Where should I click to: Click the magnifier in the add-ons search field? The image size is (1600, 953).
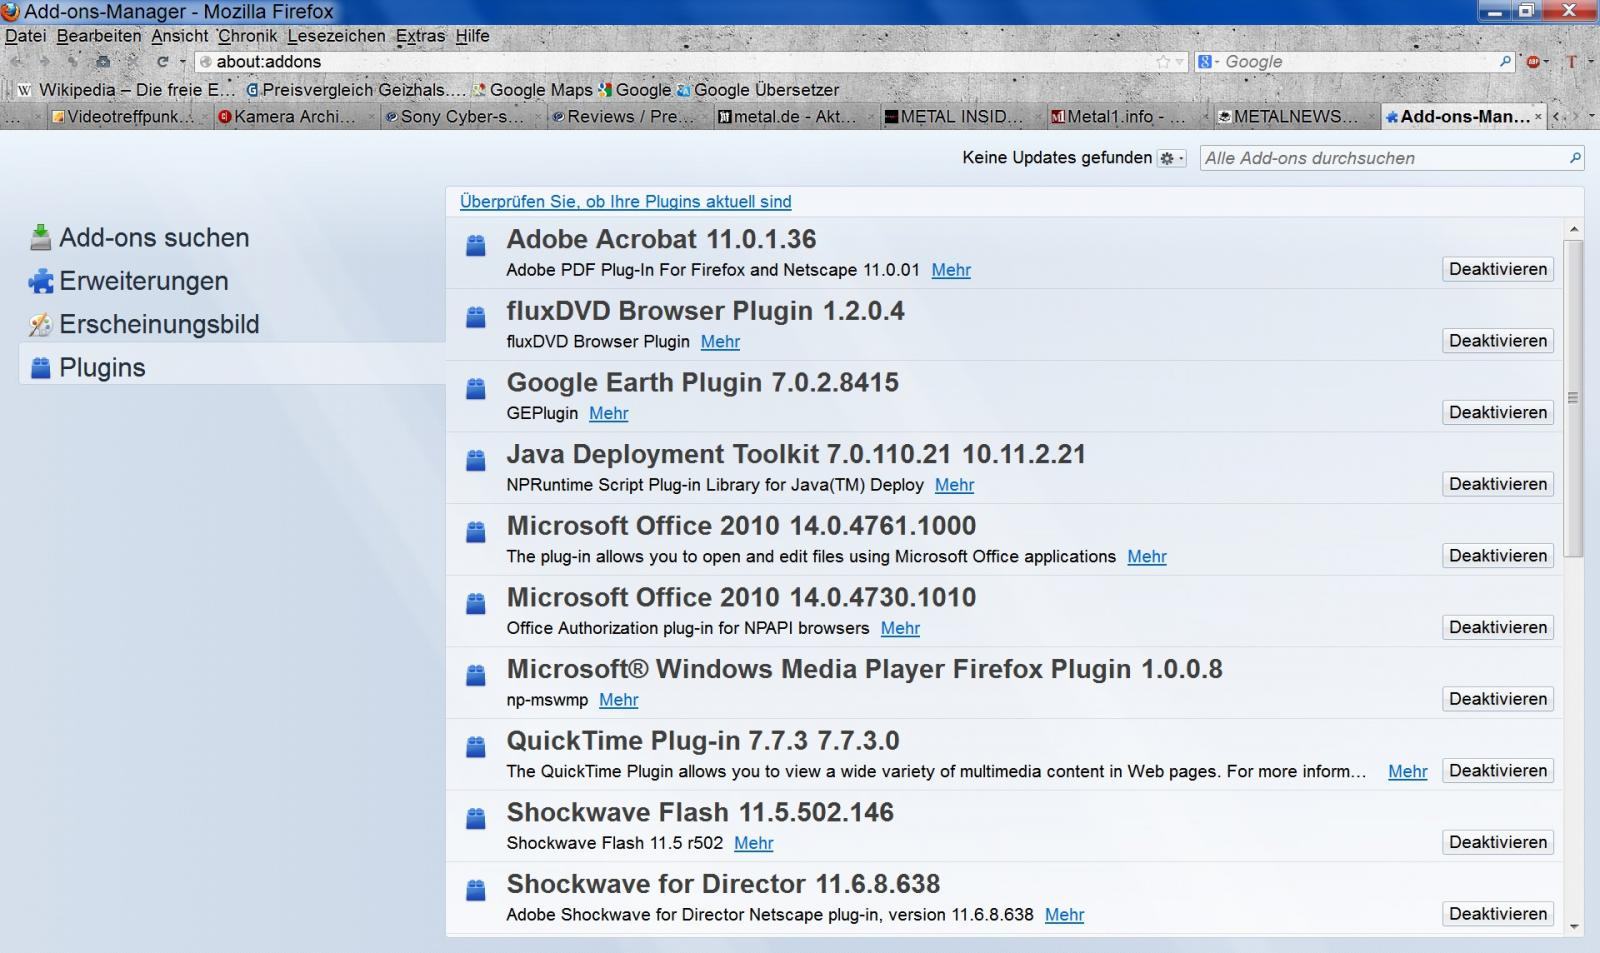(x=1575, y=158)
